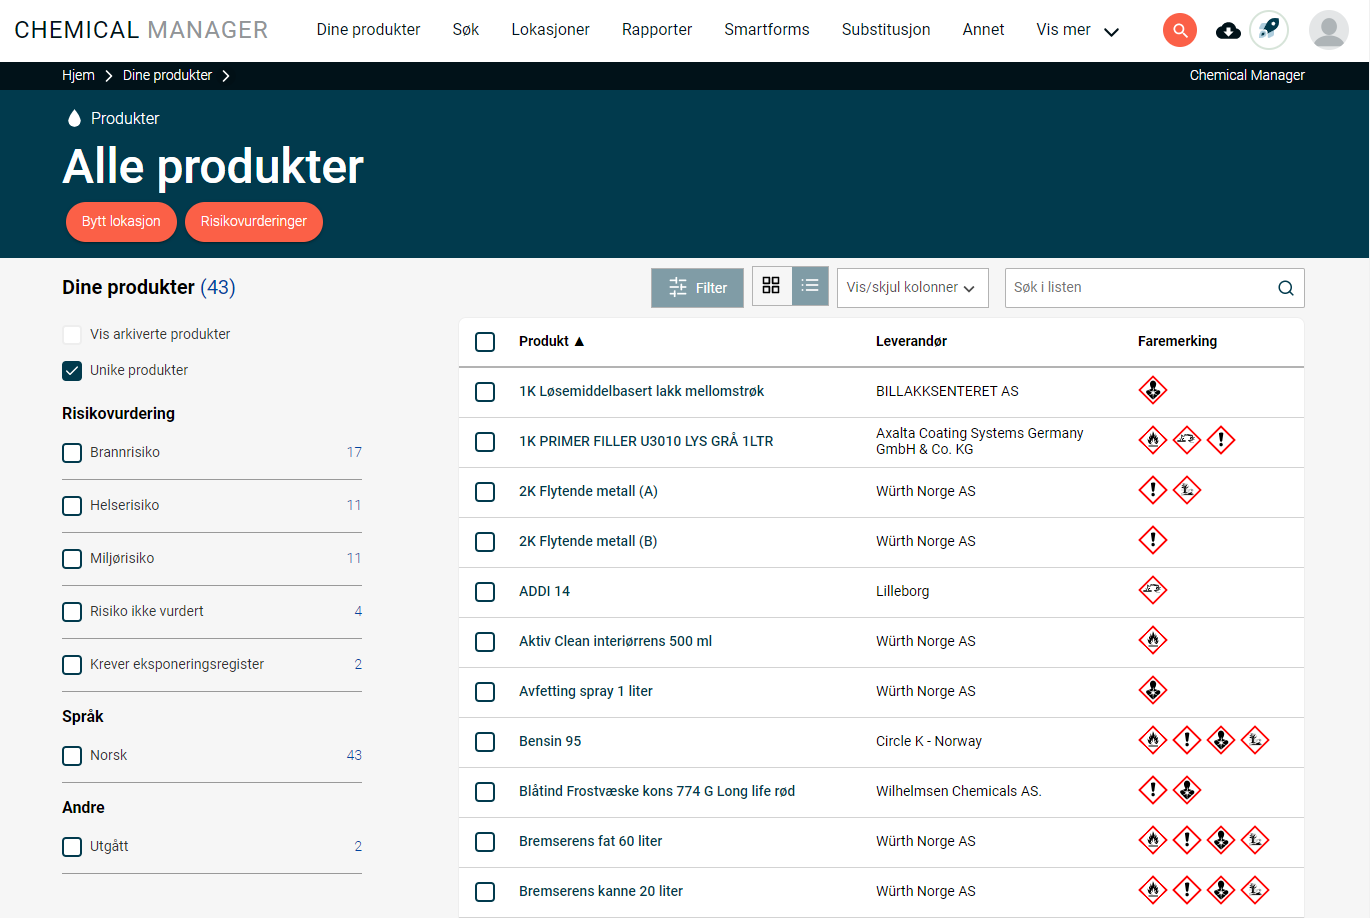Tick the Utgått filter checkbox
This screenshot has height=918, width=1370.
pos(72,847)
